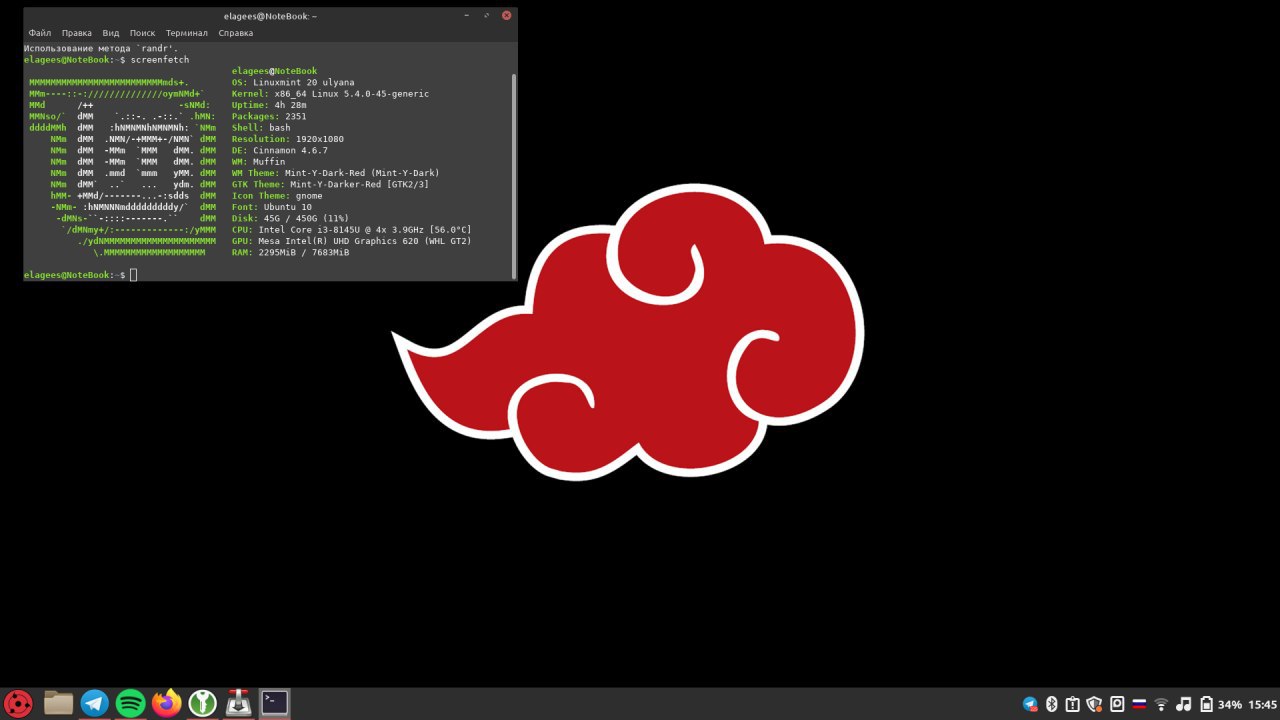
Task: Click the terminal title bar 'elagees@NoteBook: ~'
Action: [x=270, y=16]
